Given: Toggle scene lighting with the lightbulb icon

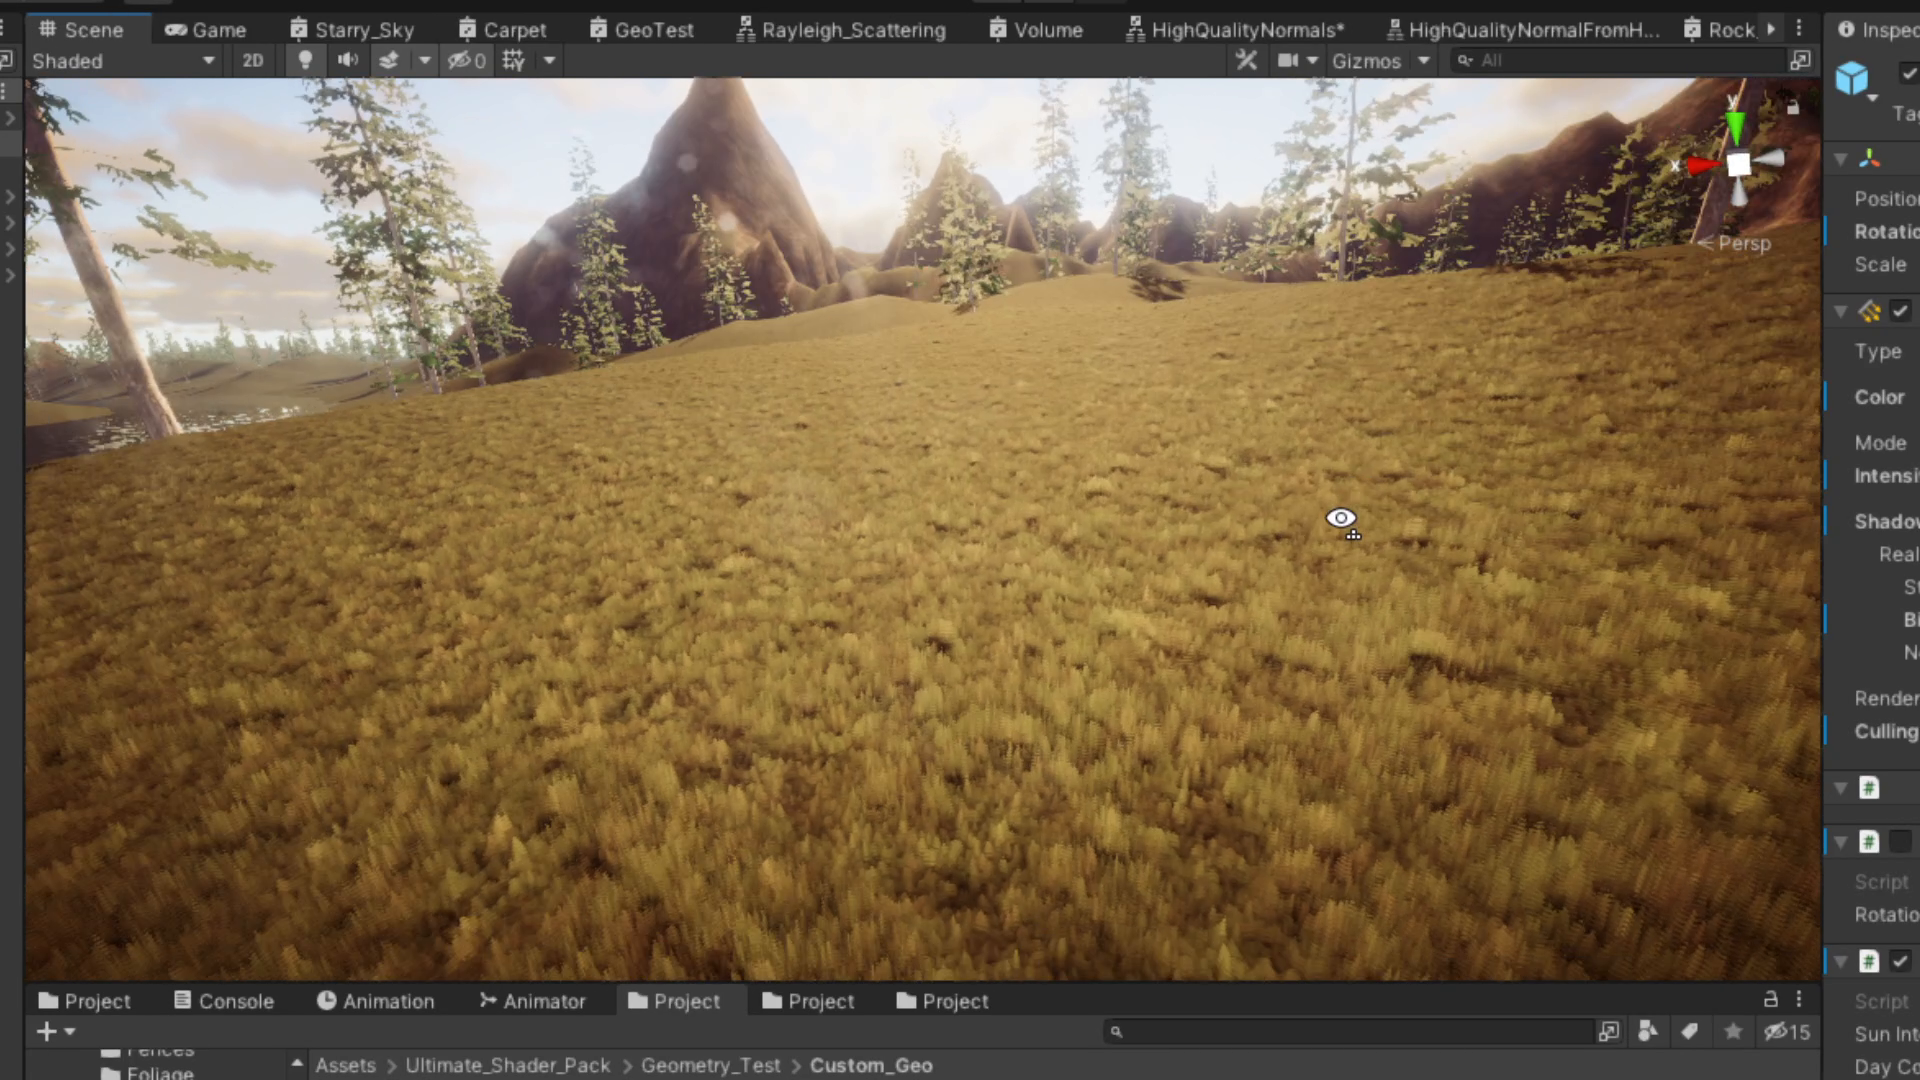Looking at the screenshot, I should coord(305,60).
